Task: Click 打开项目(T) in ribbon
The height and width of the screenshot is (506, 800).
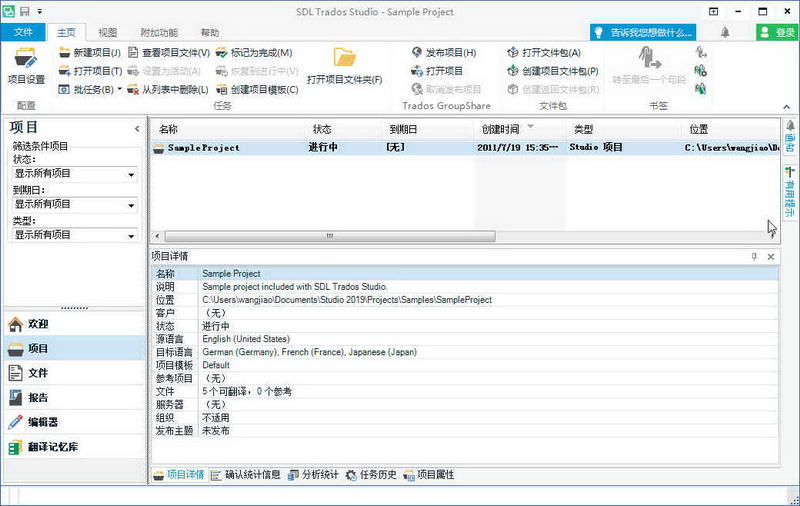Action: (x=90, y=71)
